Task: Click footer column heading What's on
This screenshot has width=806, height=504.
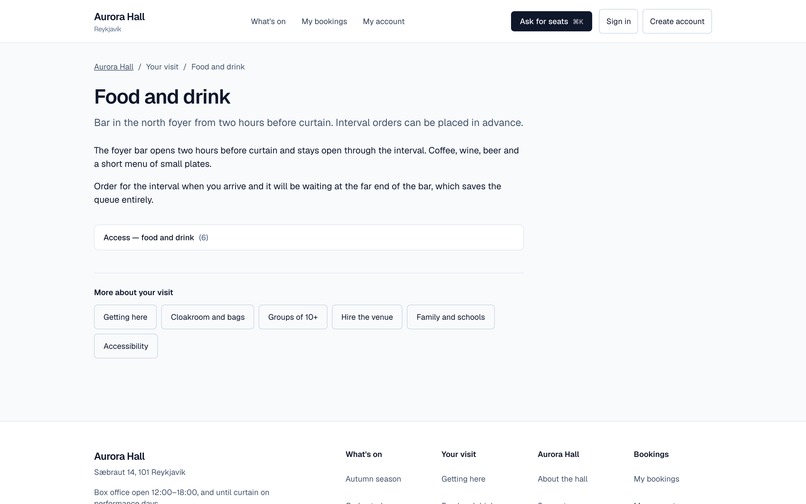Action: 363,454
